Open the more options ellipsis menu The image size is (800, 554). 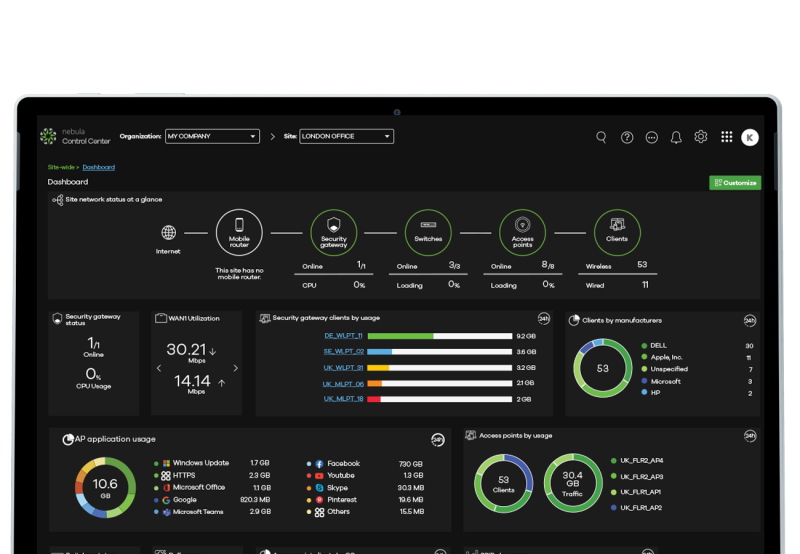coord(652,137)
